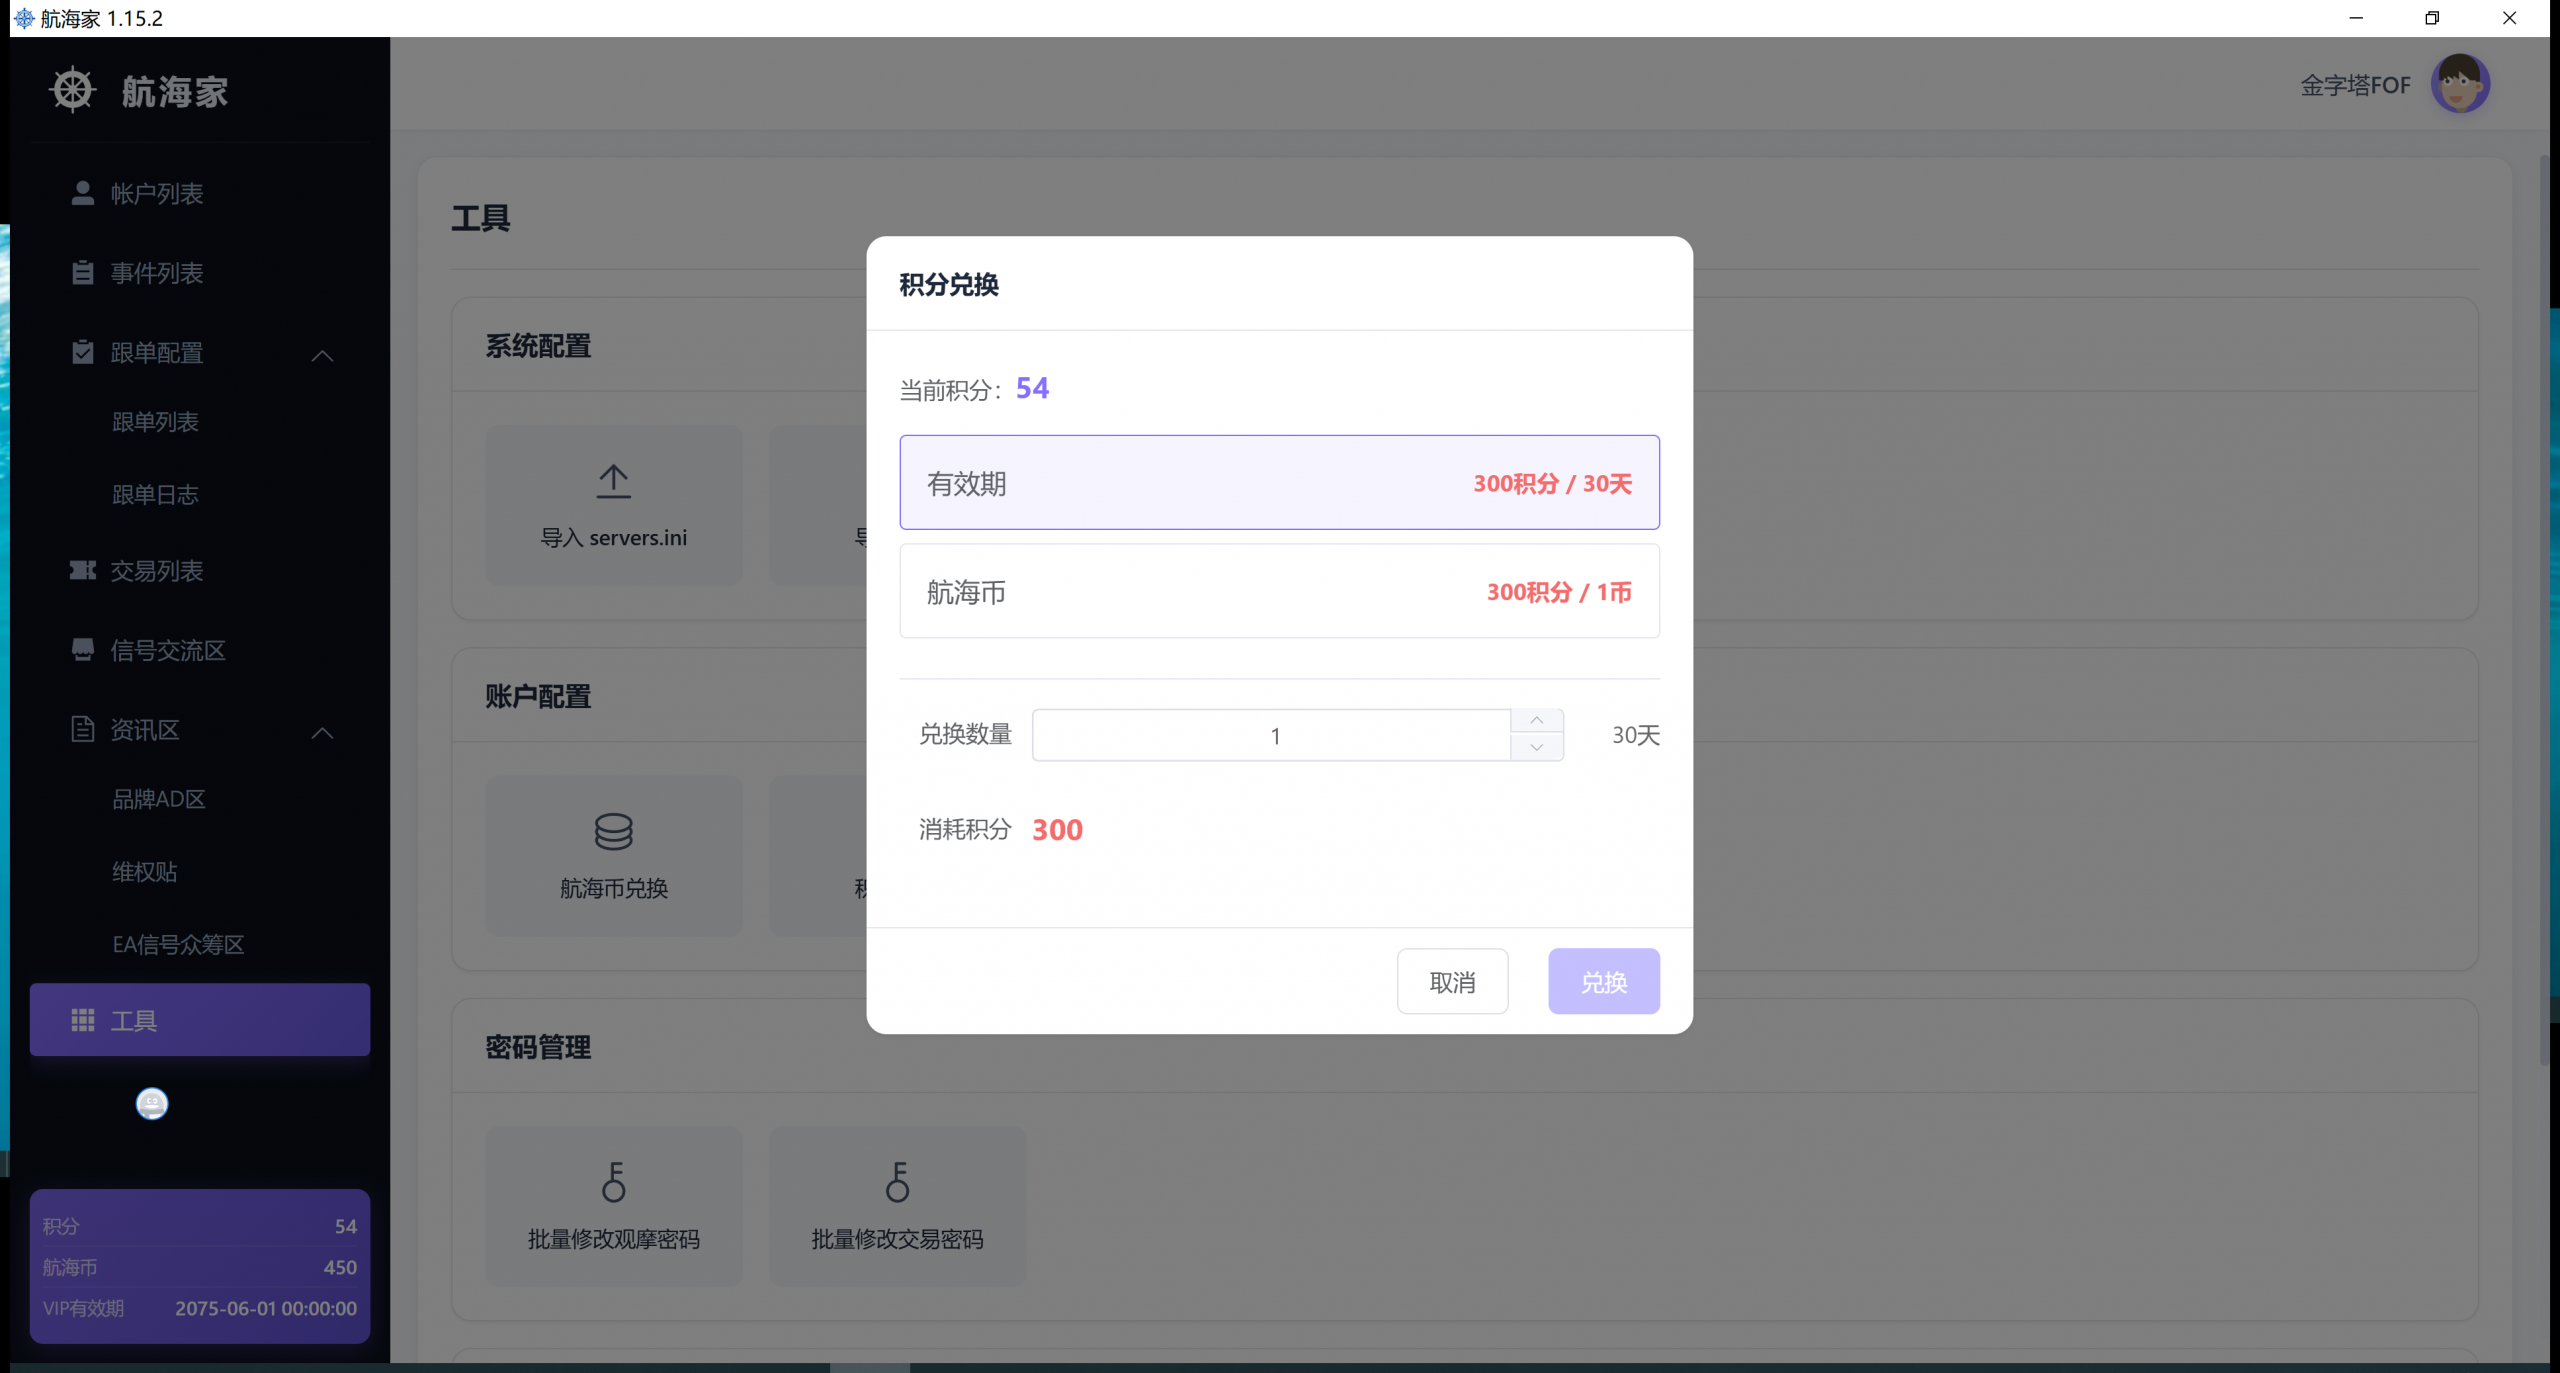Decrease 兑换数量 with the down arrow
The image size is (2560, 1373).
point(1536,747)
